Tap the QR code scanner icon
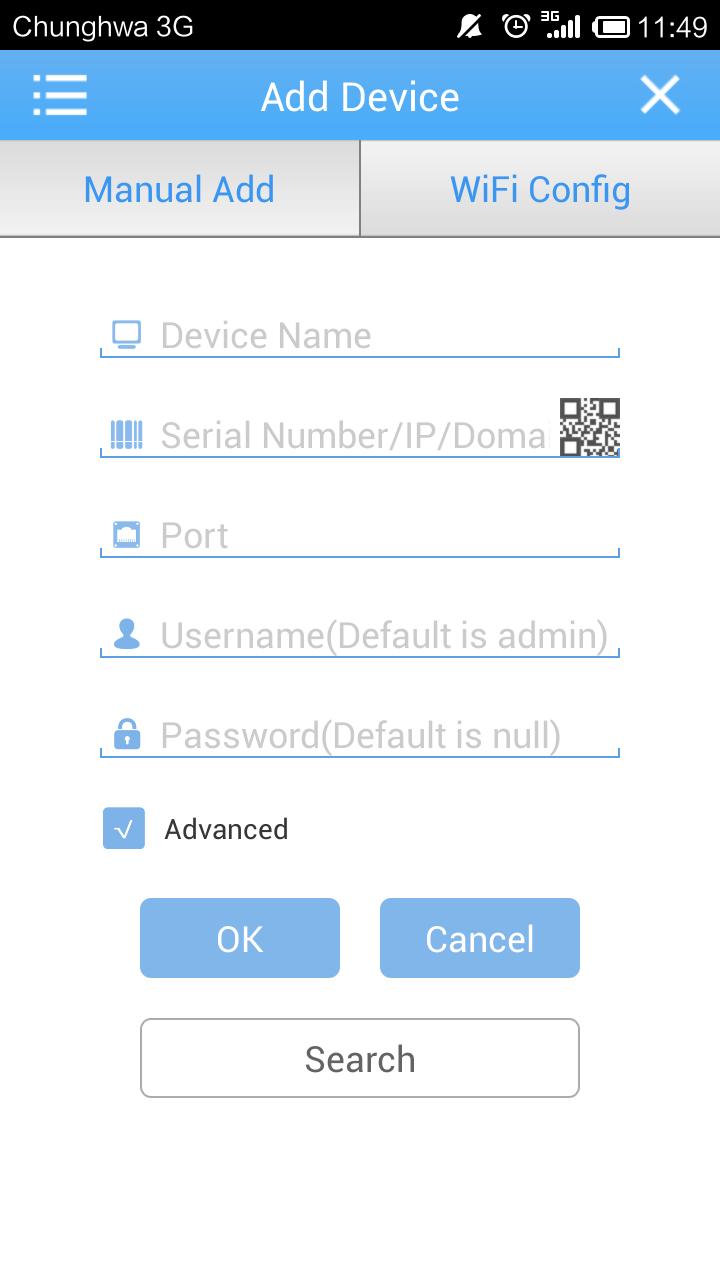Screen dimensions: 720x1280 (x=589, y=427)
